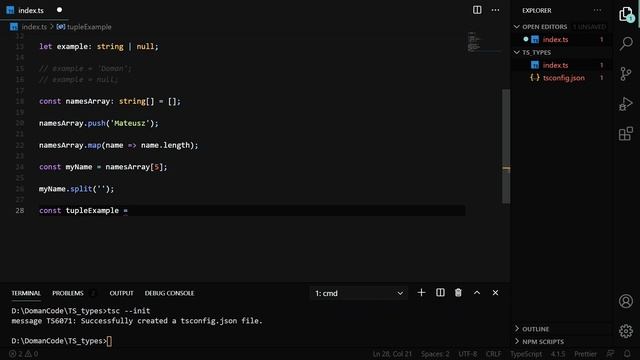Open the Manage gear settings icon
The image size is (640, 360).
[x=626, y=331]
